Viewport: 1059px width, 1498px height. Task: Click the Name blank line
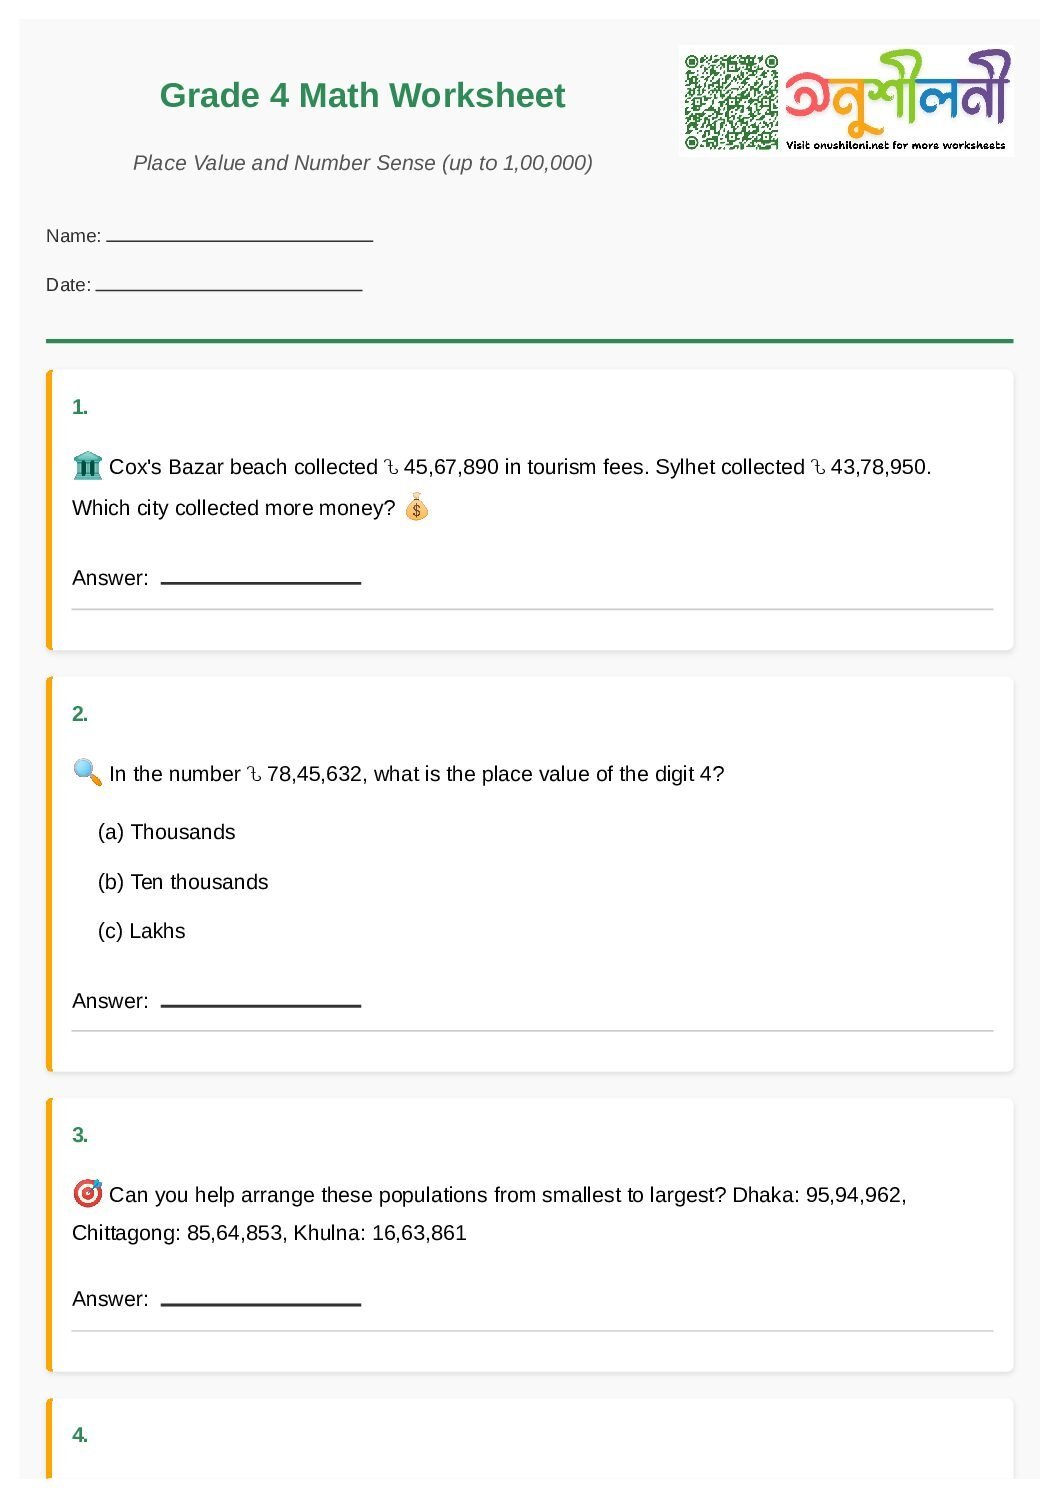point(239,238)
